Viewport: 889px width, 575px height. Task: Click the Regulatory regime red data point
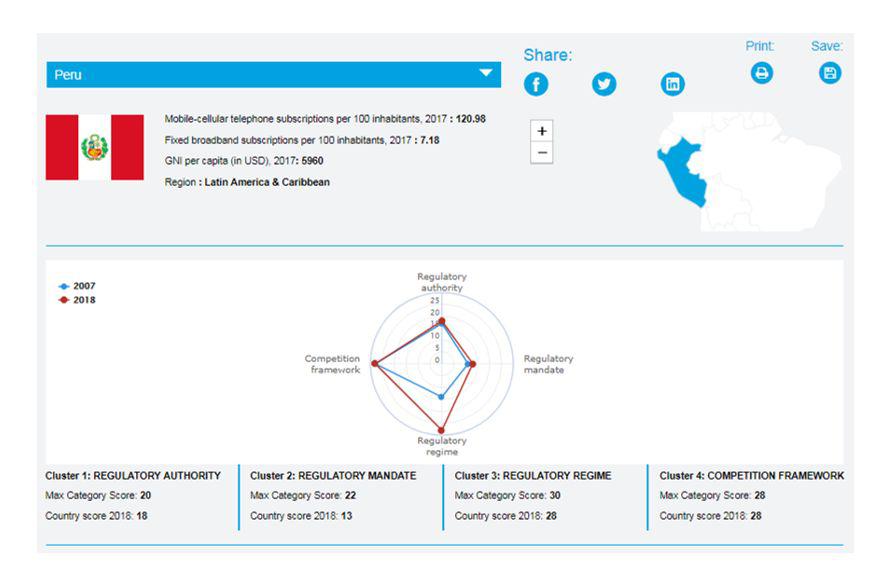tap(441, 430)
